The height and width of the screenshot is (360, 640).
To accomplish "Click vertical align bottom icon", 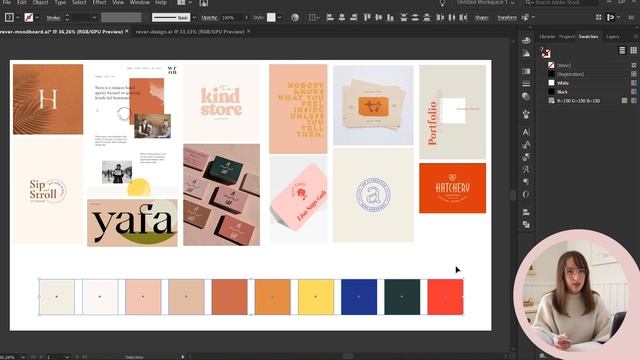I will [391, 18].
